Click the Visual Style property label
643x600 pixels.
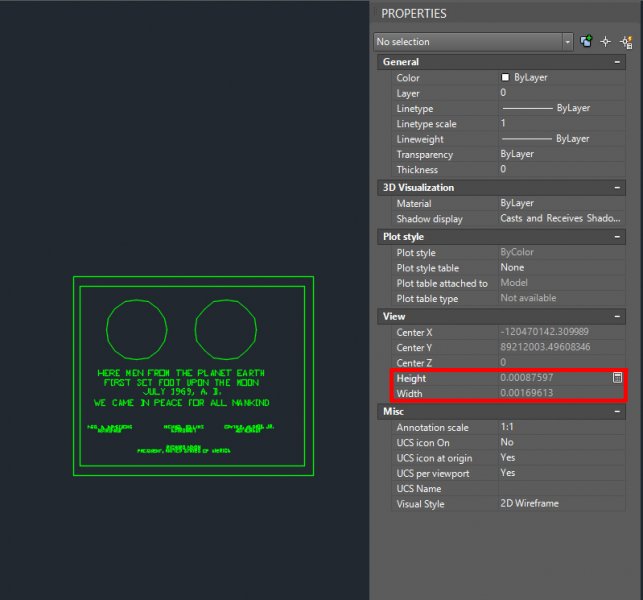coord(420,504)
